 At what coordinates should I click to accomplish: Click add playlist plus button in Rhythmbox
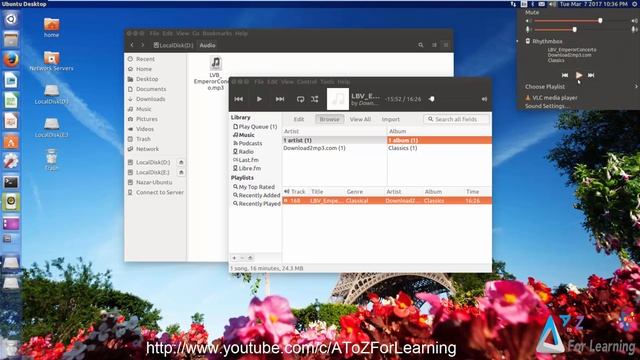tap(234, 258)
